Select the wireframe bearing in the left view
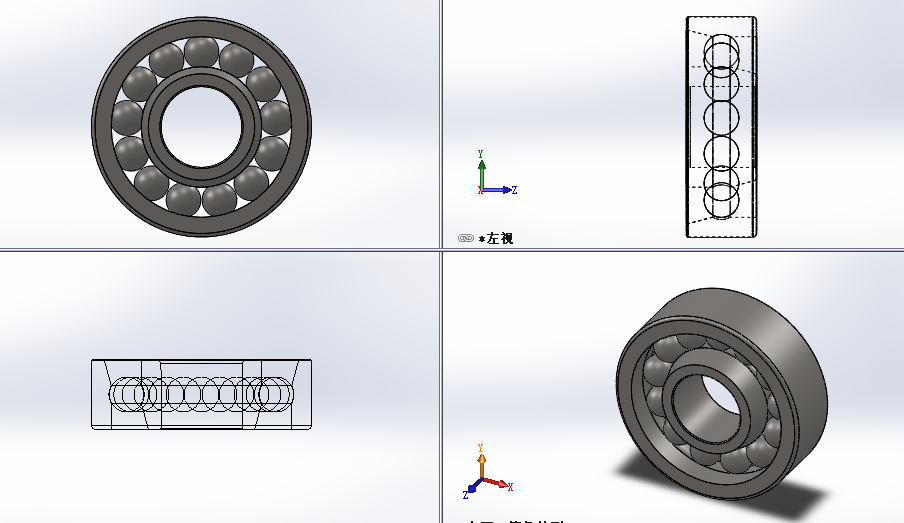 click(721, 127)
